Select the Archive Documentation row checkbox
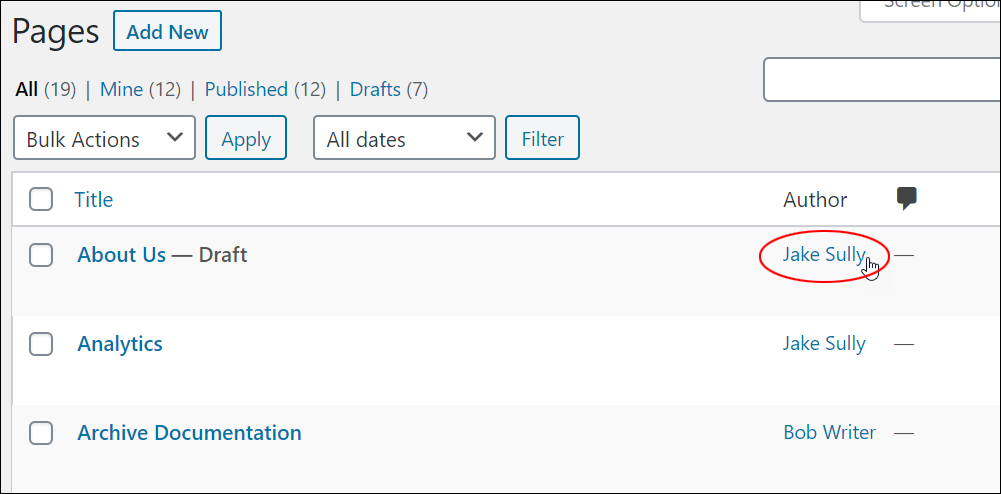The image size is (1001, 494). pyautogui.click(x=41, y=433)
